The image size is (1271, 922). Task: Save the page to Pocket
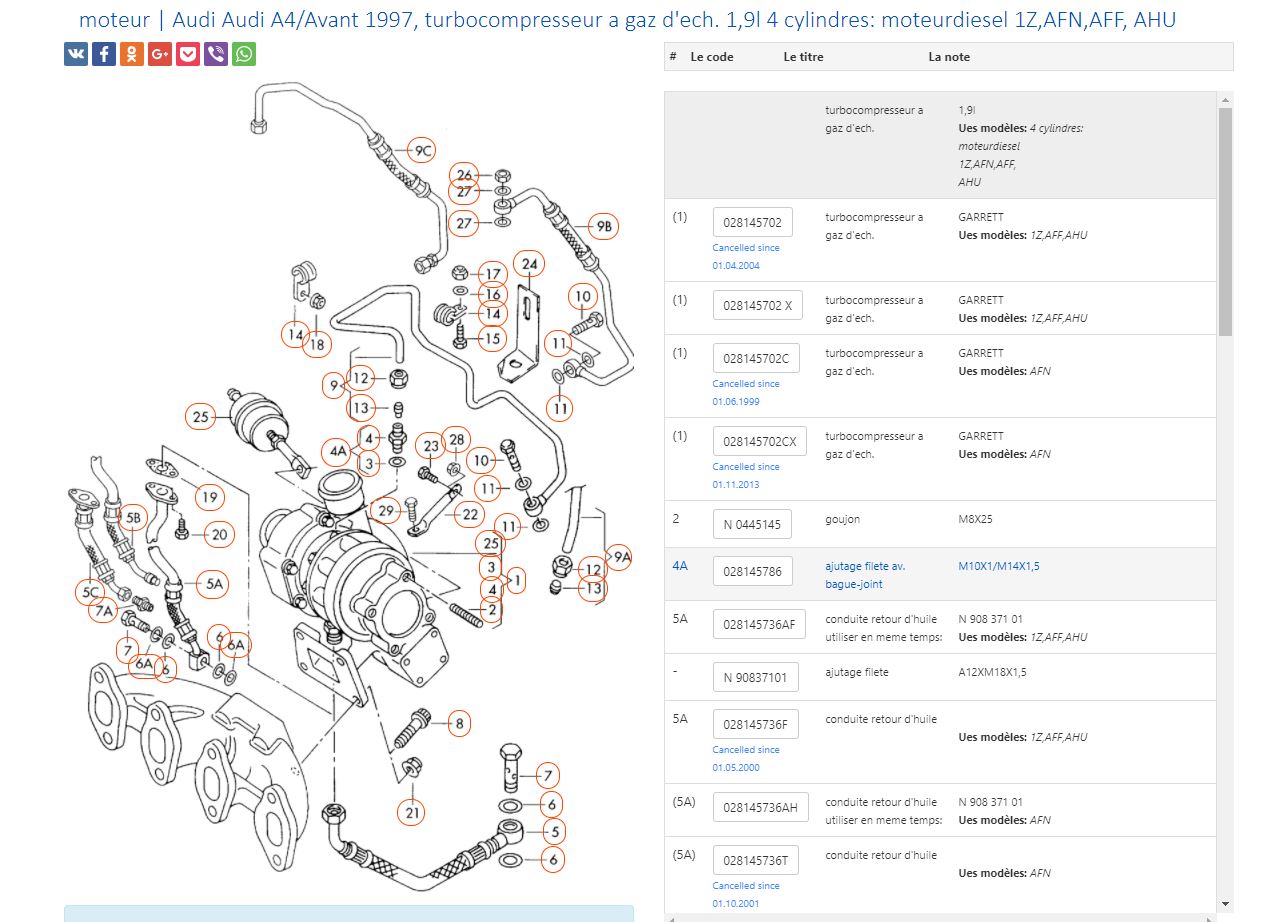[188, 54]
